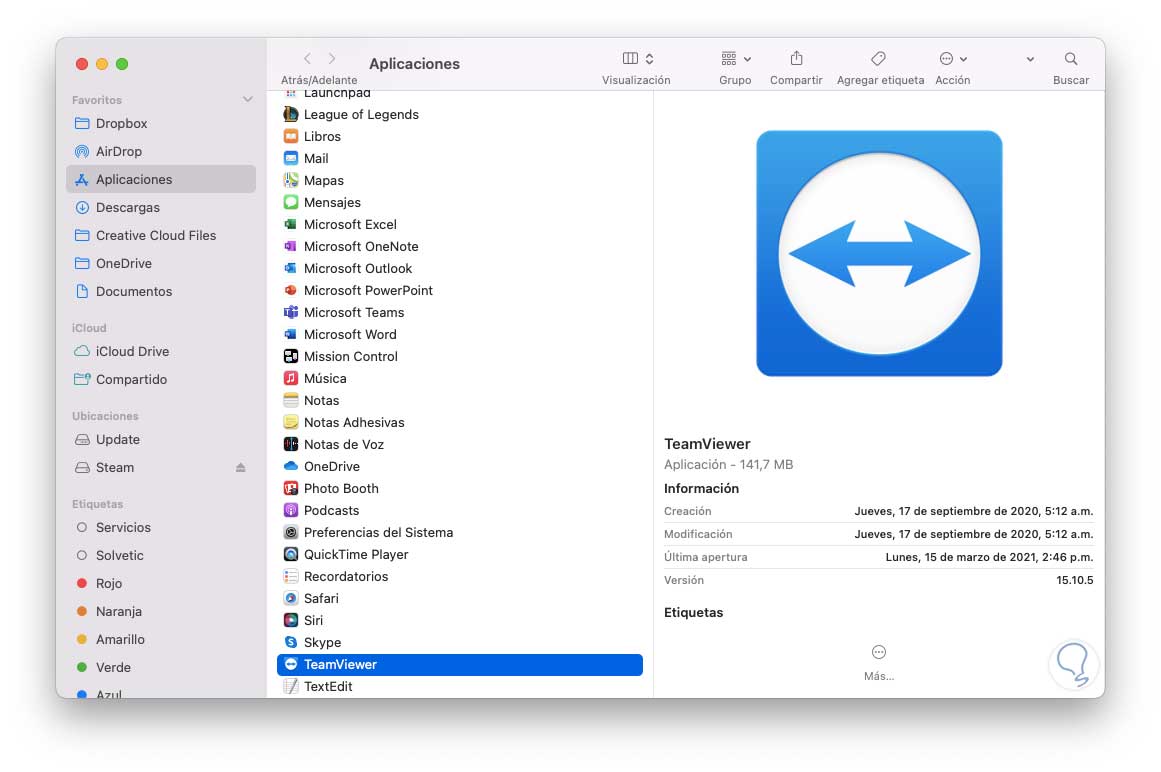Select the Siri app icon

[291, 620]
